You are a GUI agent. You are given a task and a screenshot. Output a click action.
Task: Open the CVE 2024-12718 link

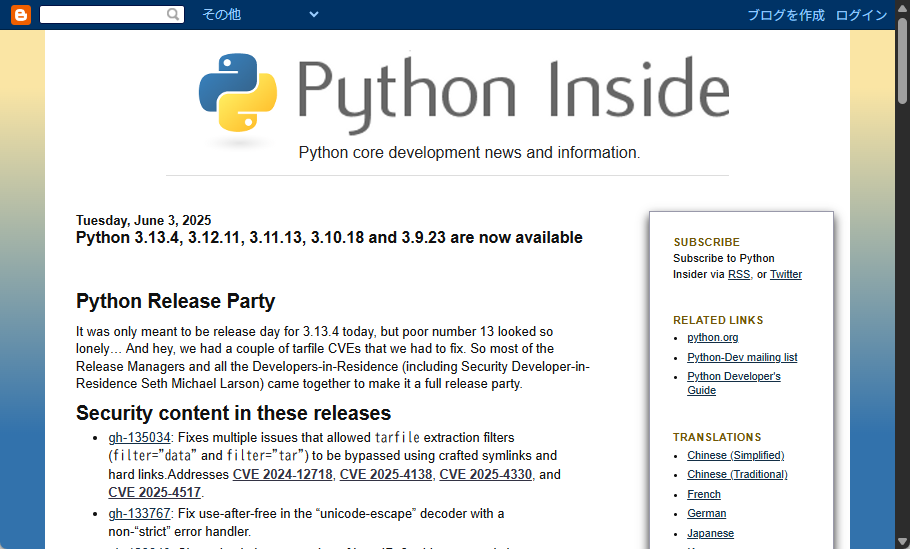pyautogui.click(x=283, y=474)
